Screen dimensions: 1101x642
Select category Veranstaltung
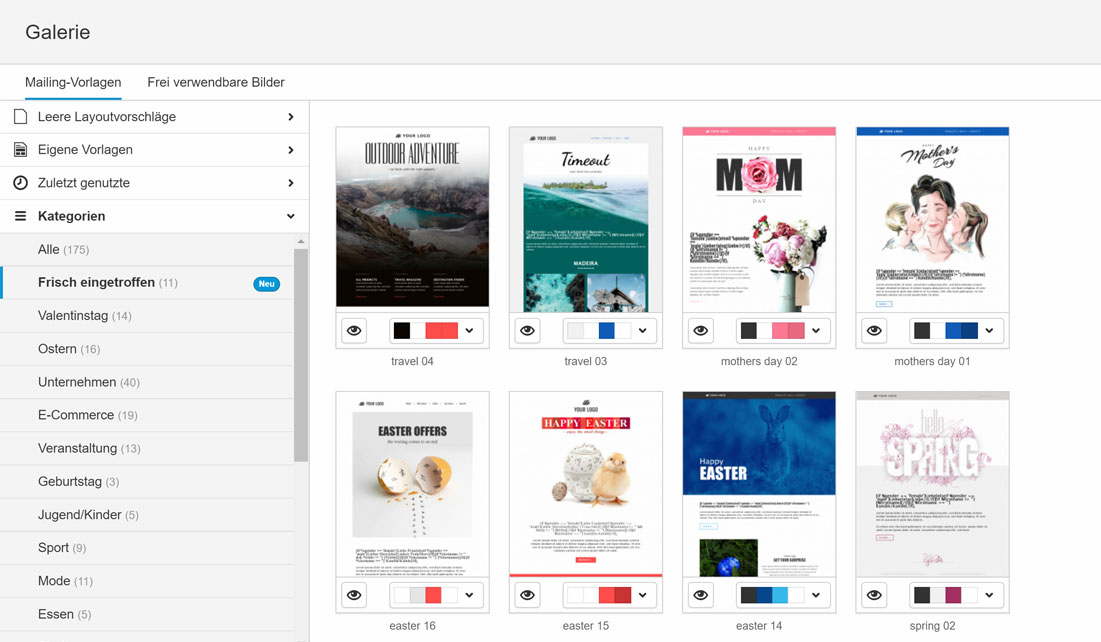pyautogui.click(x=147, y=448)
